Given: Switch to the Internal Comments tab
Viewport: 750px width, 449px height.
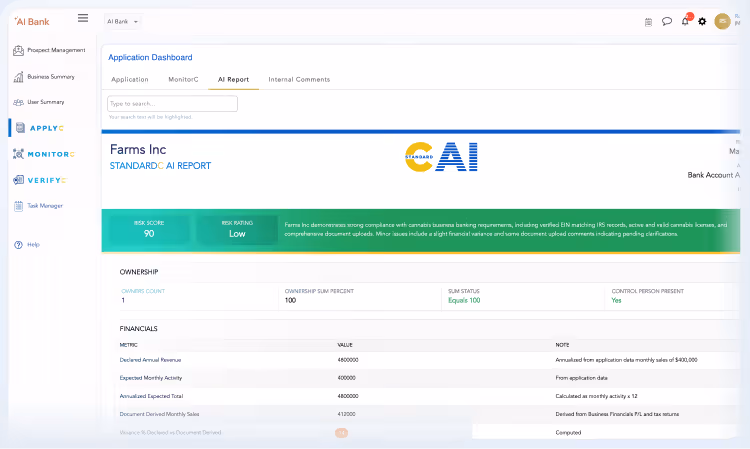Looking at the screenshot, I should (299, 79).
